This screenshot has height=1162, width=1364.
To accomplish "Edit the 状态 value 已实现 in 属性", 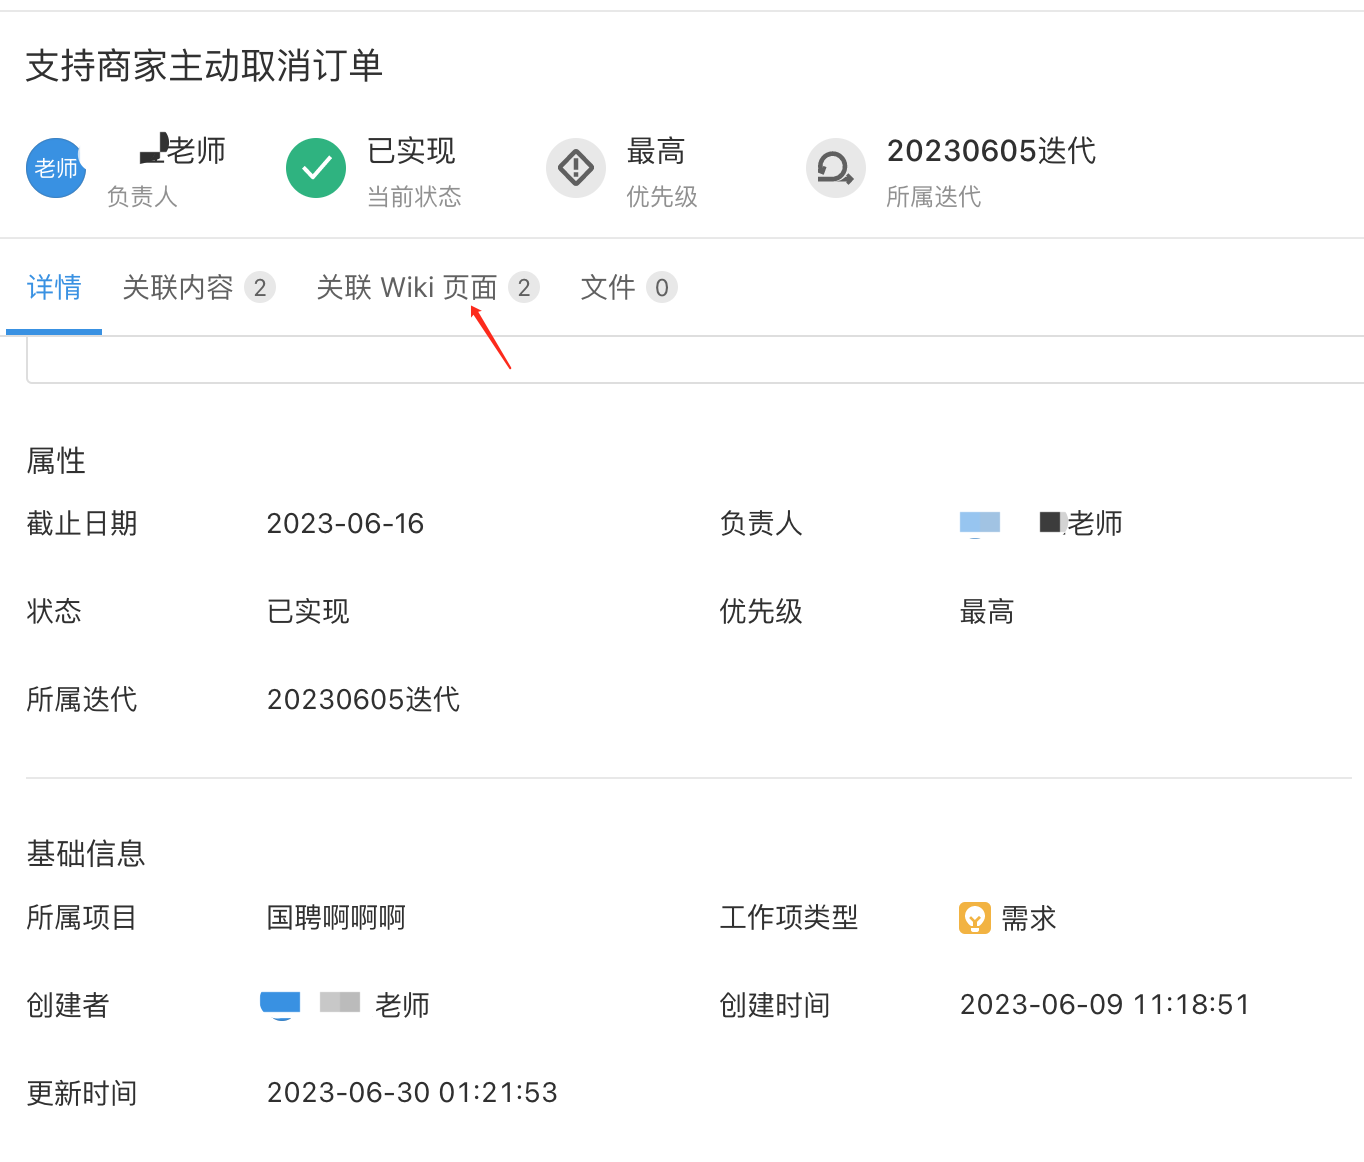I will coord(308,611).
